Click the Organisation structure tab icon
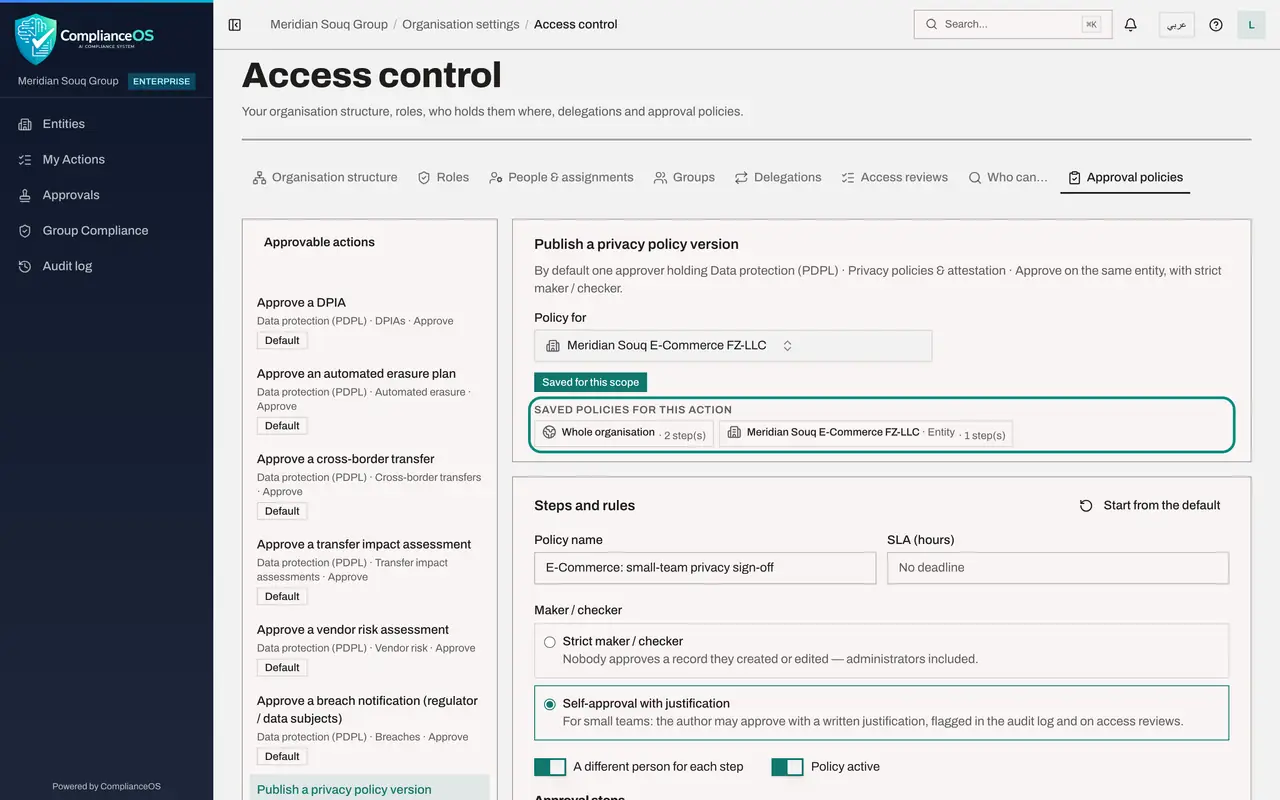The width and height of the screenshot is (1280, 800). click(260, 178)
